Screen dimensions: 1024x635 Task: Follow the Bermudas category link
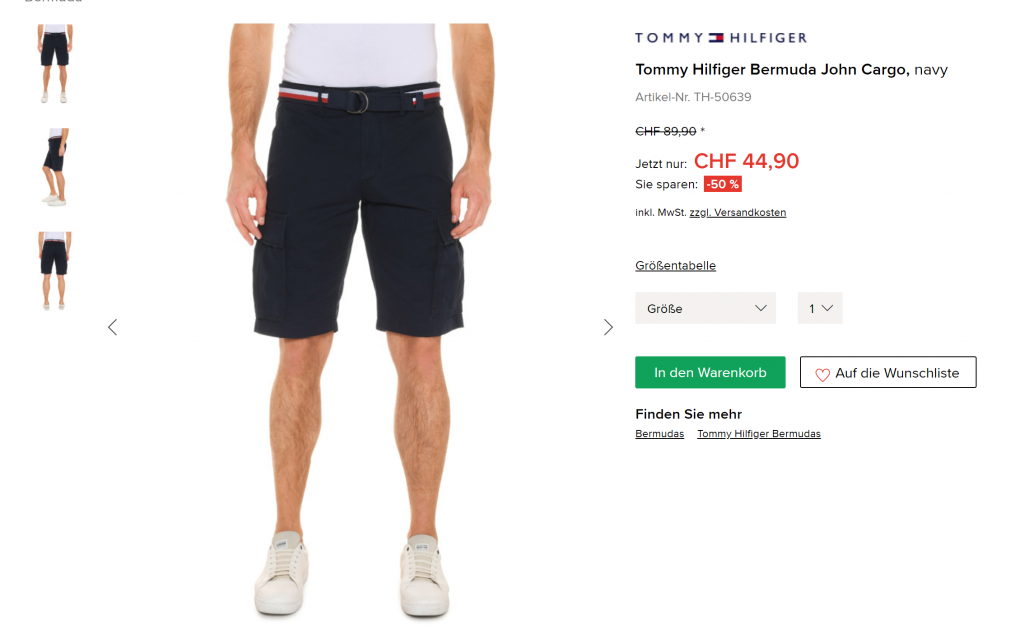(660, 434)
